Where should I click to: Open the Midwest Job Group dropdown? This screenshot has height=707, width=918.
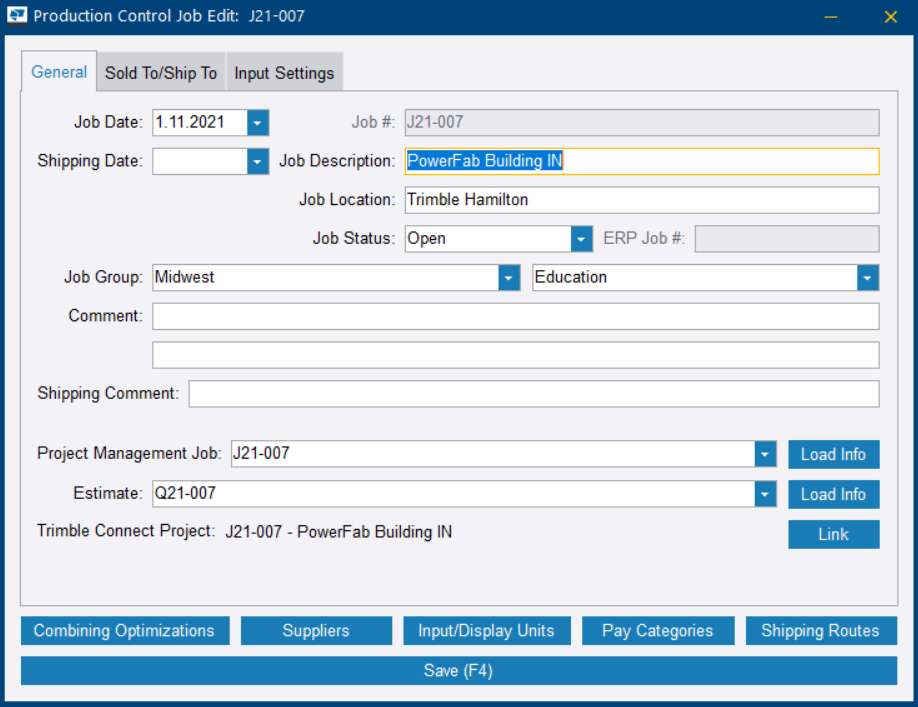[508, 277]
